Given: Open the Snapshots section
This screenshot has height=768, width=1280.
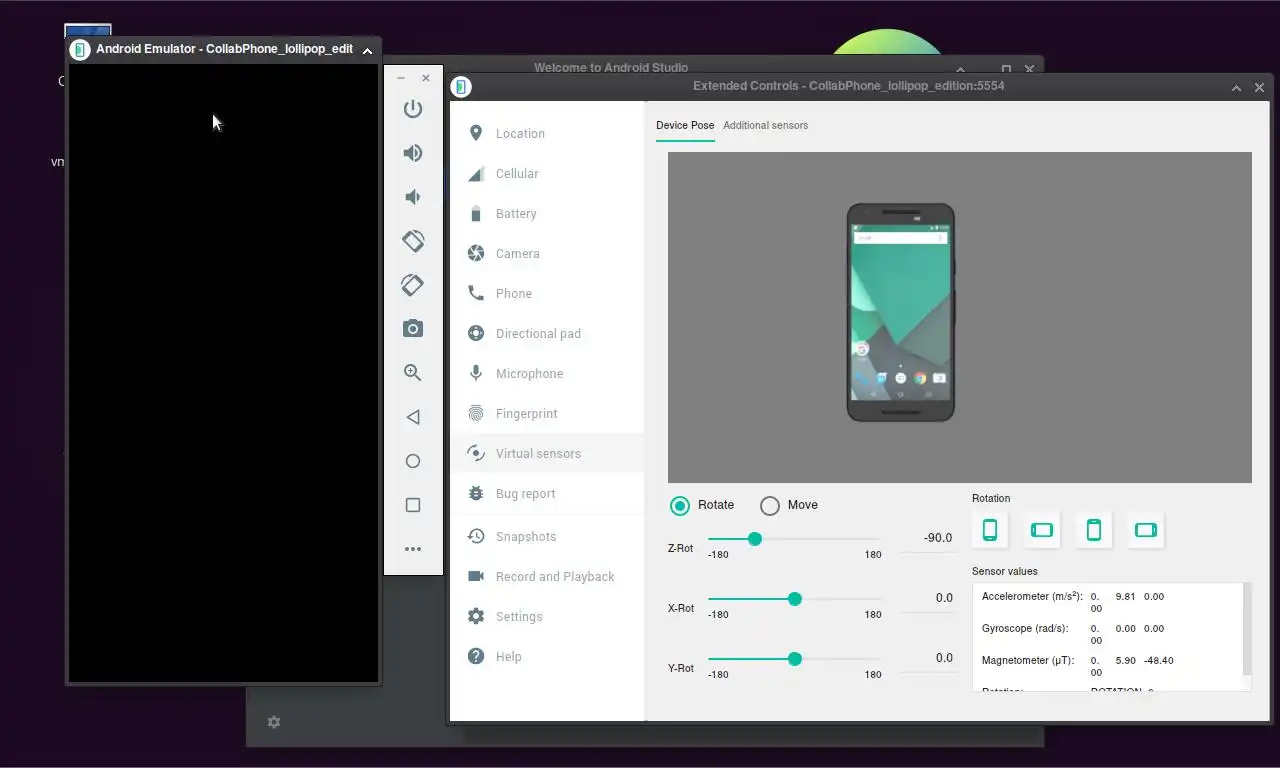Looking at the screenshot, I should (547, 536).
